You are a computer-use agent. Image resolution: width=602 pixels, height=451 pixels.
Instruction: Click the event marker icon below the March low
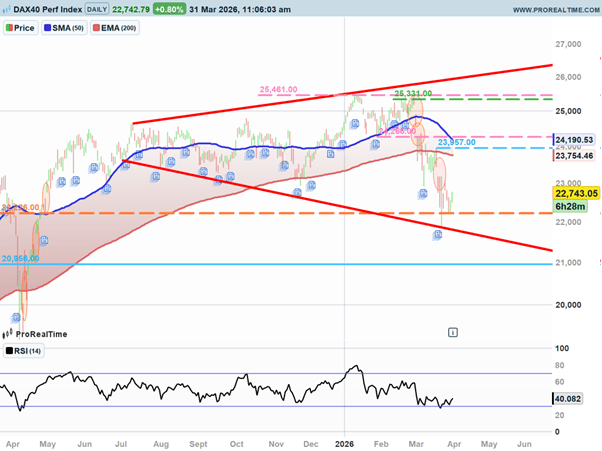[437, 235]
